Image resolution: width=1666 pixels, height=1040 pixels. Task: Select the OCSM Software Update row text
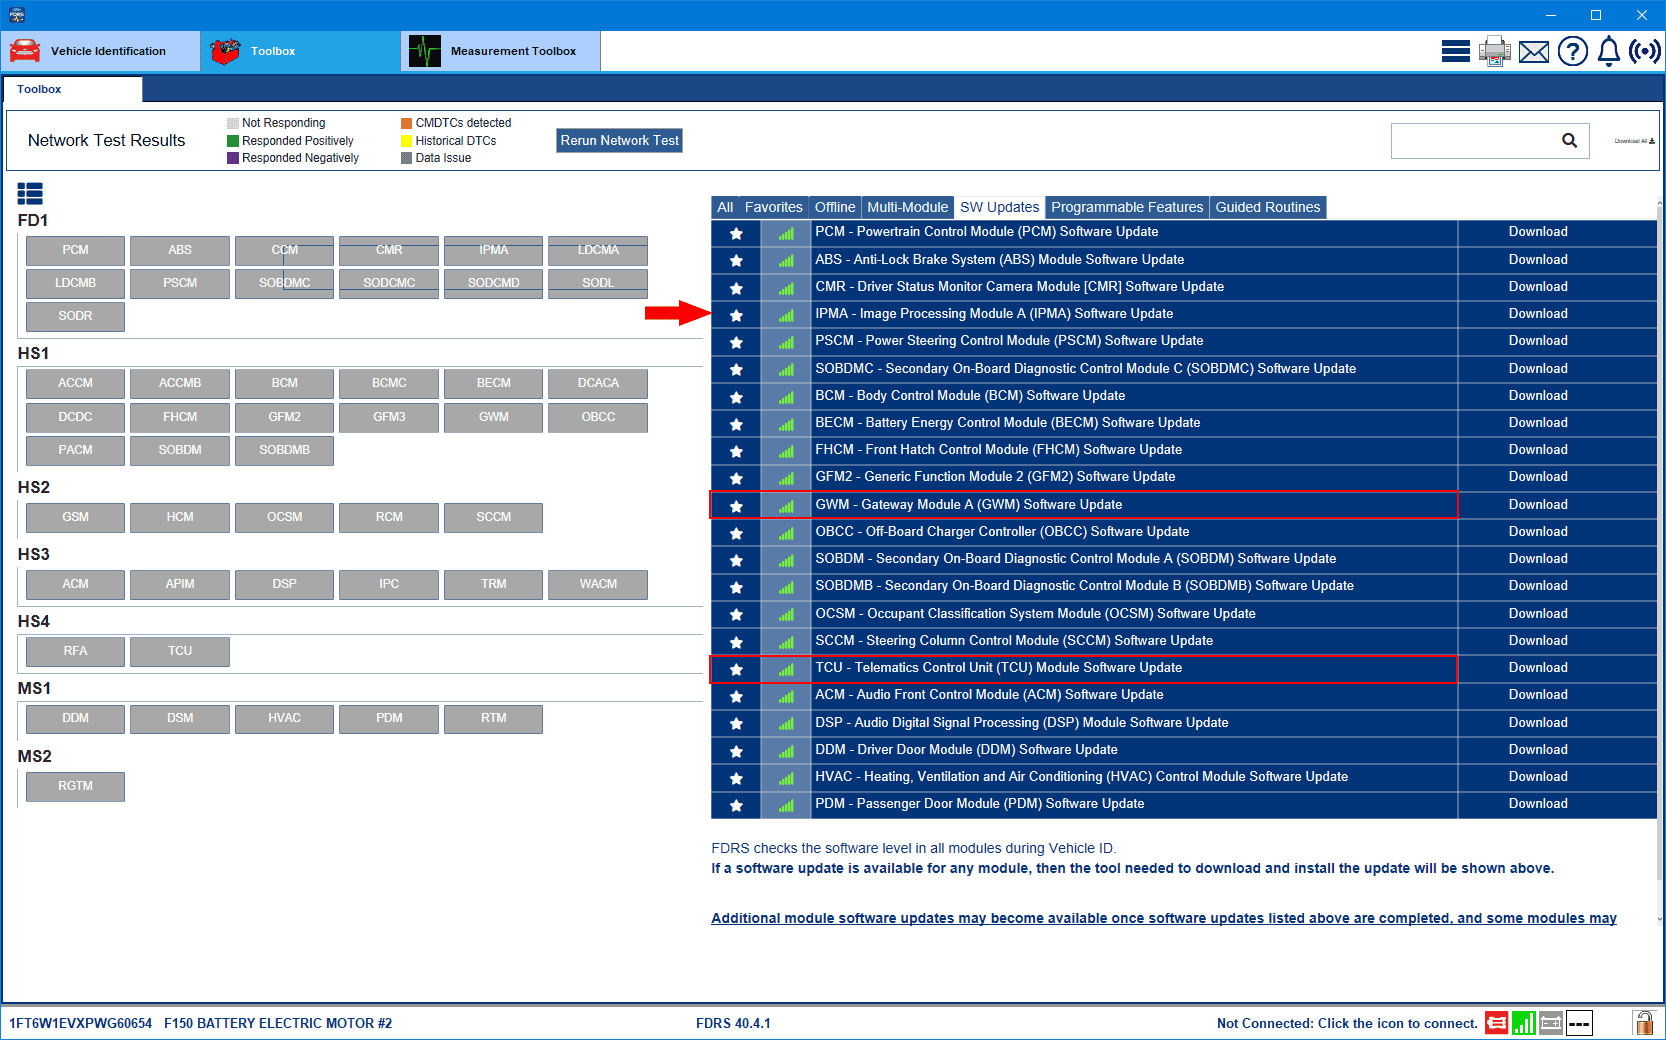pos(1035,614)
